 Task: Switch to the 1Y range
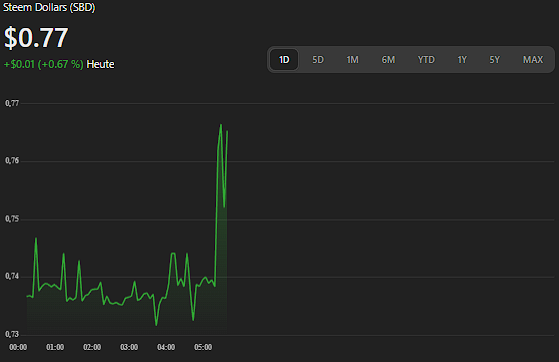[462, 60]
